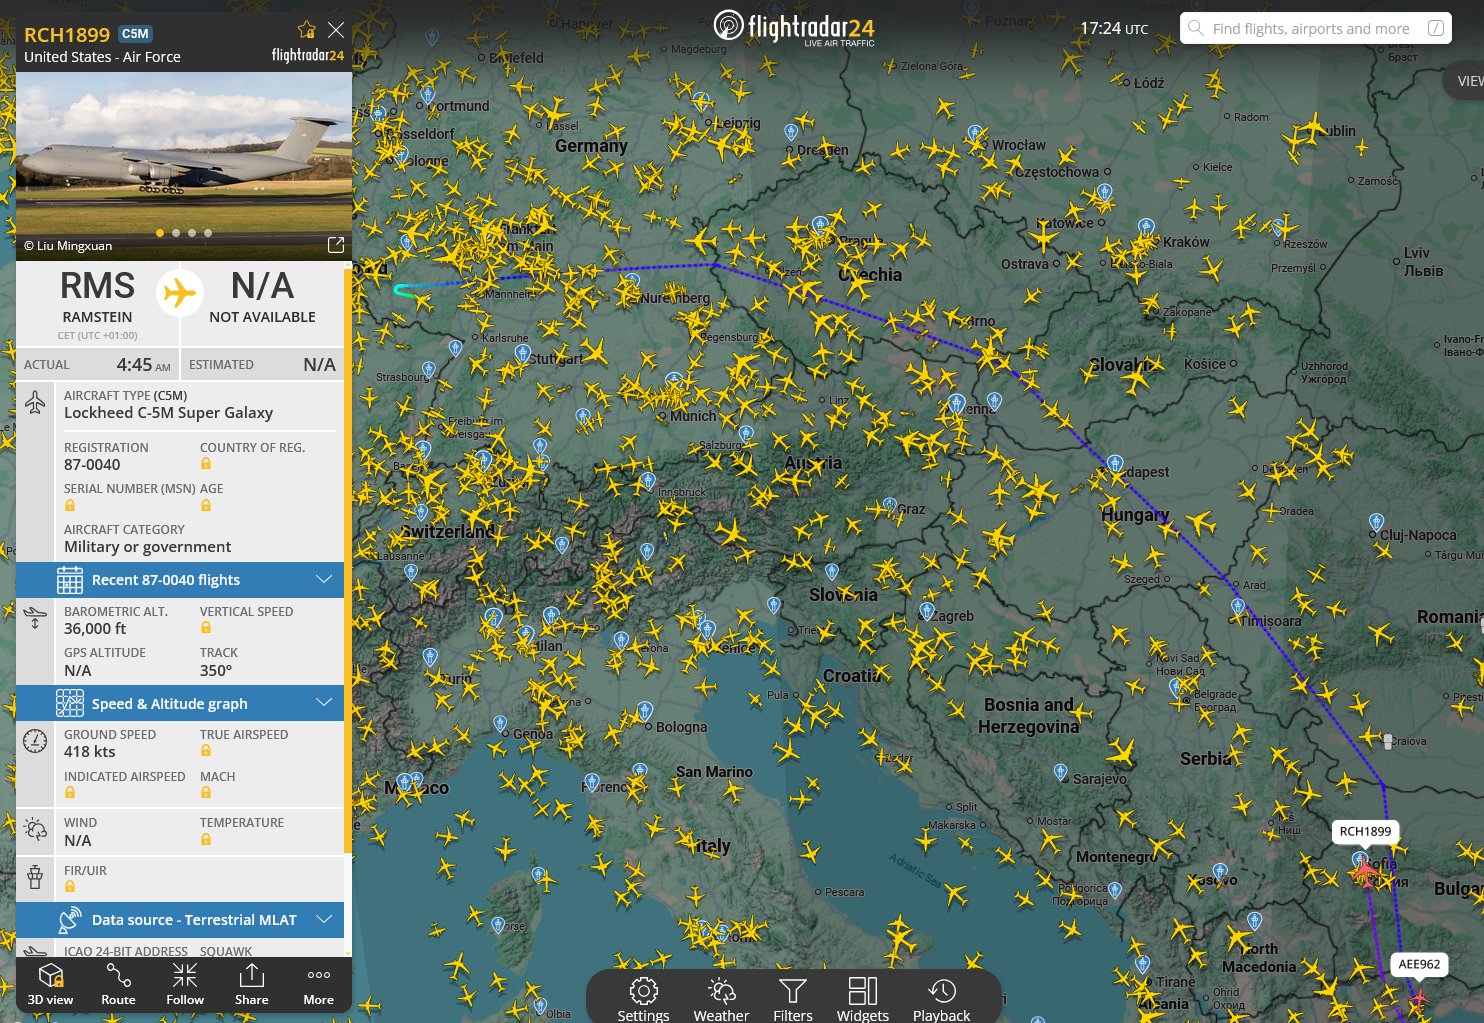Open aircraft photo in external link
This screenshot has height=1023, width=1484.
click(x=336, y=245)
